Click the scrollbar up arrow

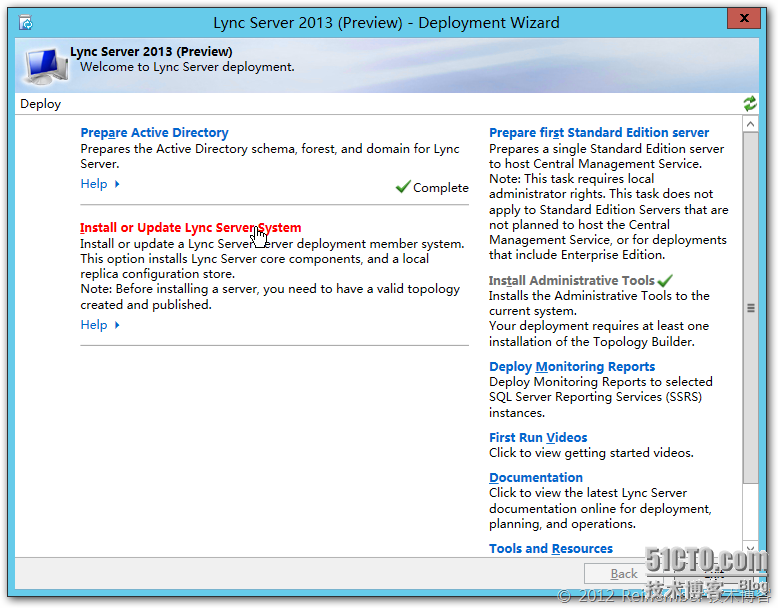(x=750, y=124)
